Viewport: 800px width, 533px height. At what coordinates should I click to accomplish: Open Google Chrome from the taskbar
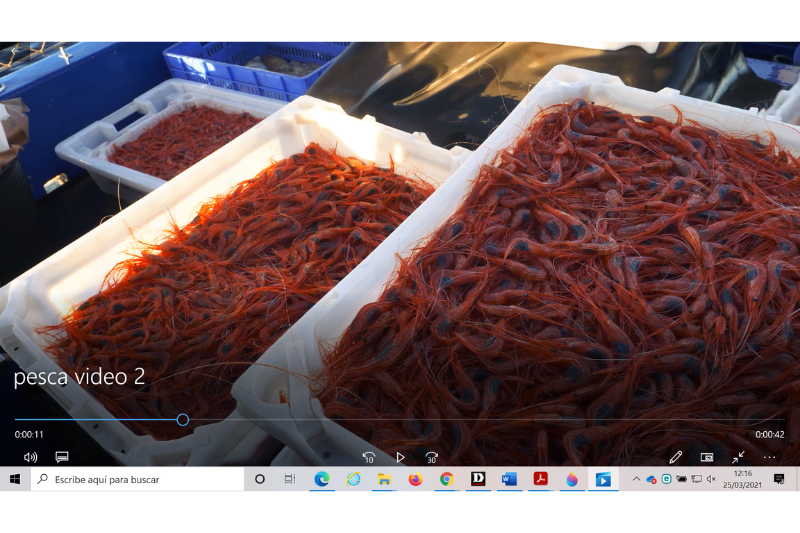[446, 480]
